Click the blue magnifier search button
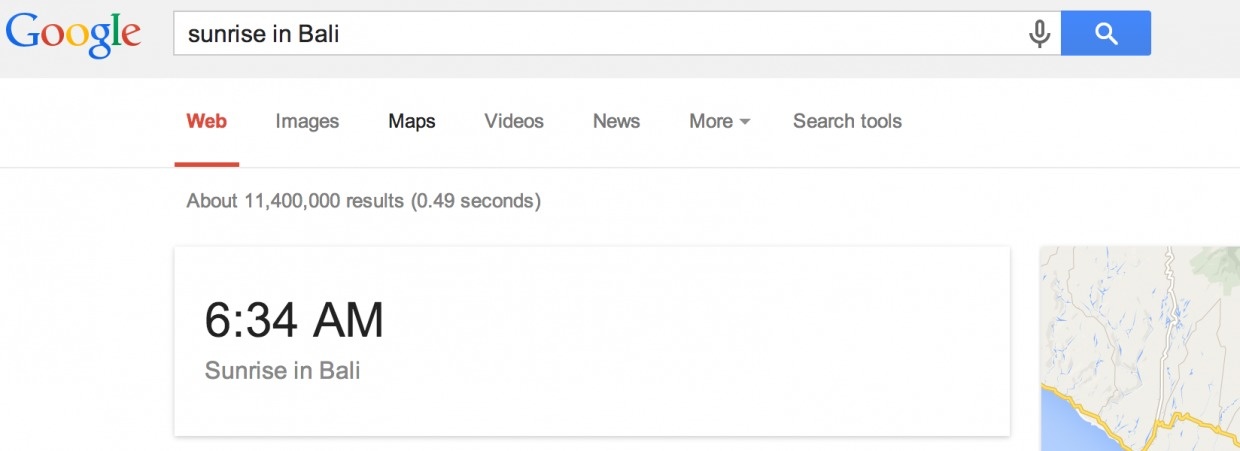1240x451 pixels. click(x=1106, y=34)
